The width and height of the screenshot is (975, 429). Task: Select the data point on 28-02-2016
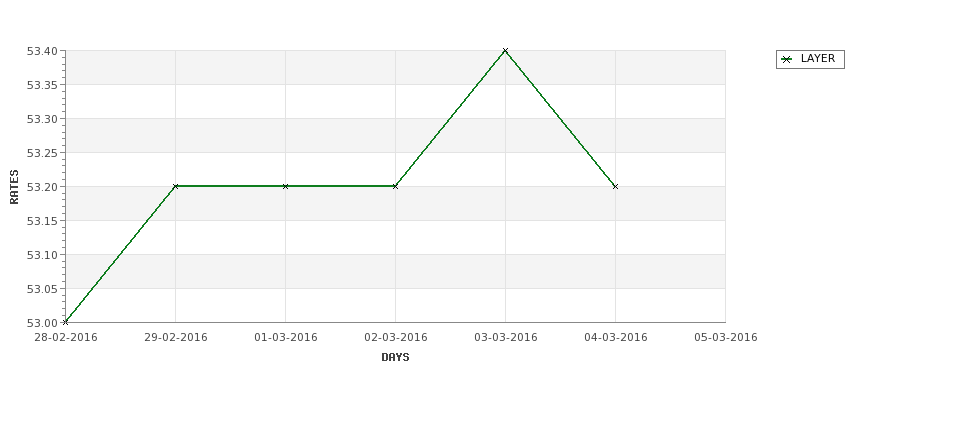[x=65, y=322]
